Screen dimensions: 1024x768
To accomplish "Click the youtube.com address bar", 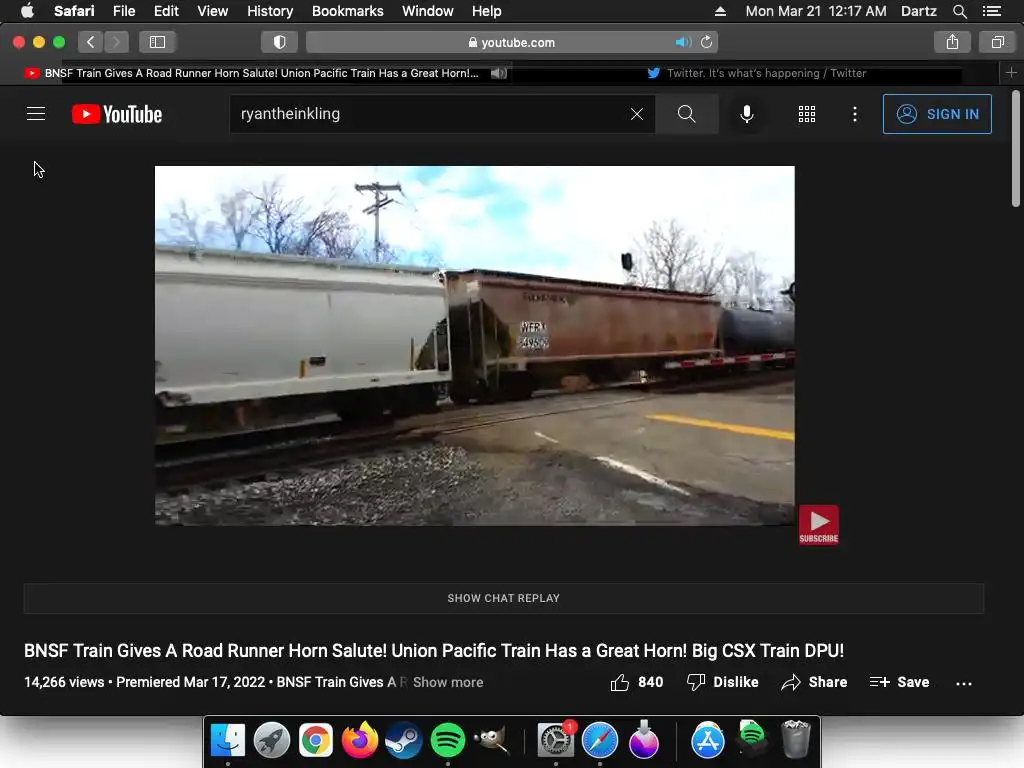I will coord(511,42).
